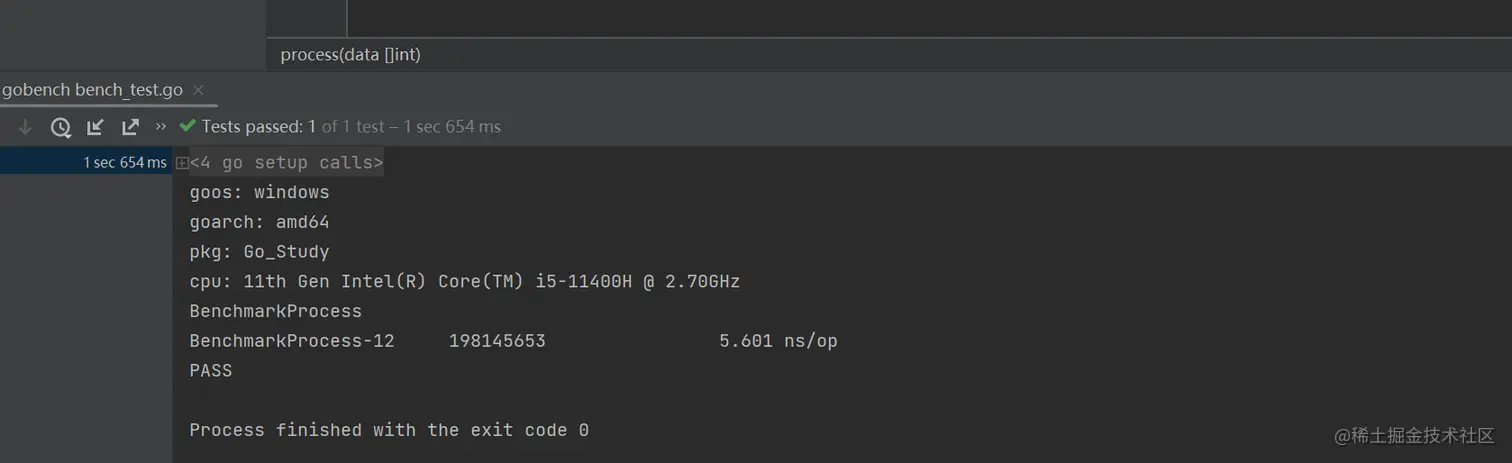1512x463 pixels.
Task: Jump to next failed test arrow
Action: coord(25,127)
